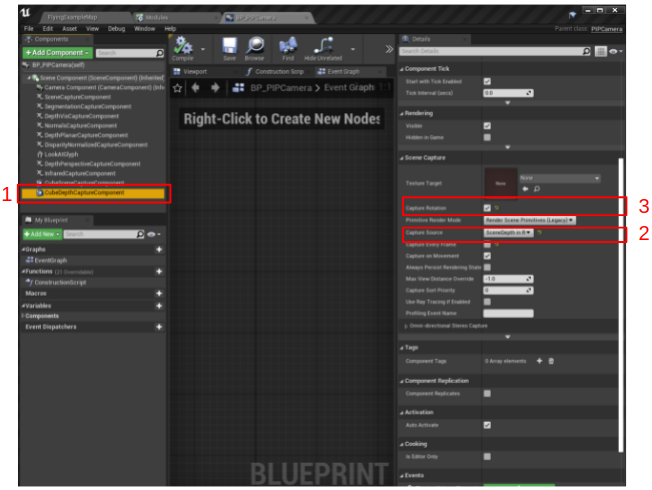The image size is (652, 490).
Task: Toggle Component Replicates checkbox
Action: pyautogui.click(x=487, y=393)
